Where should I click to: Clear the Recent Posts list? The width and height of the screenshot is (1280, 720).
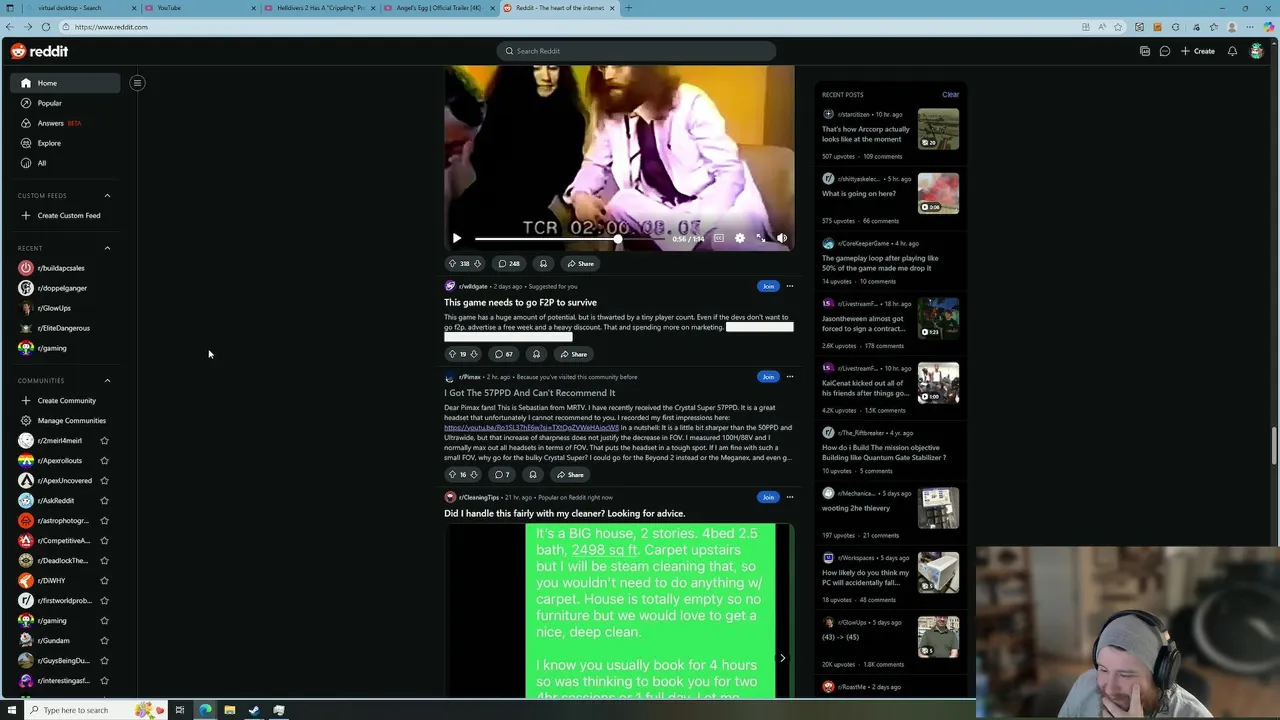[950, 95]
